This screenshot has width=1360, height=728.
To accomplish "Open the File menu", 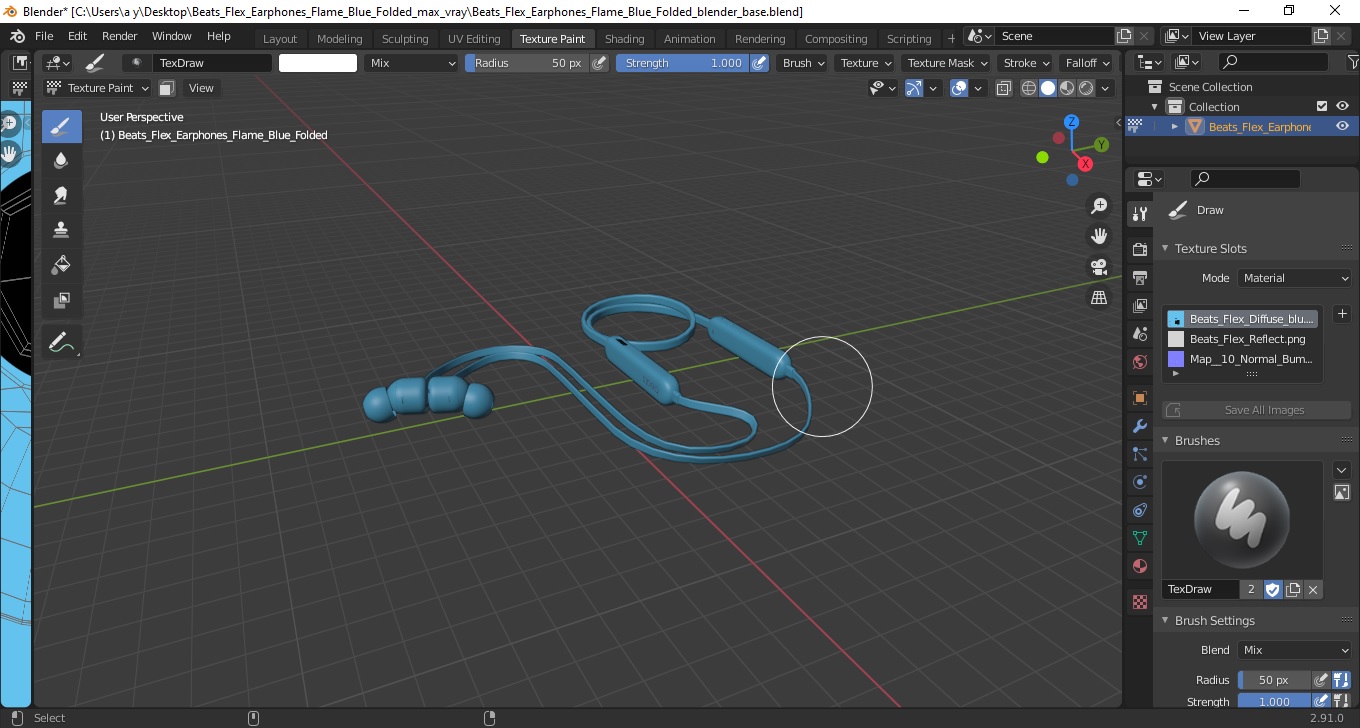I will 44,36.
